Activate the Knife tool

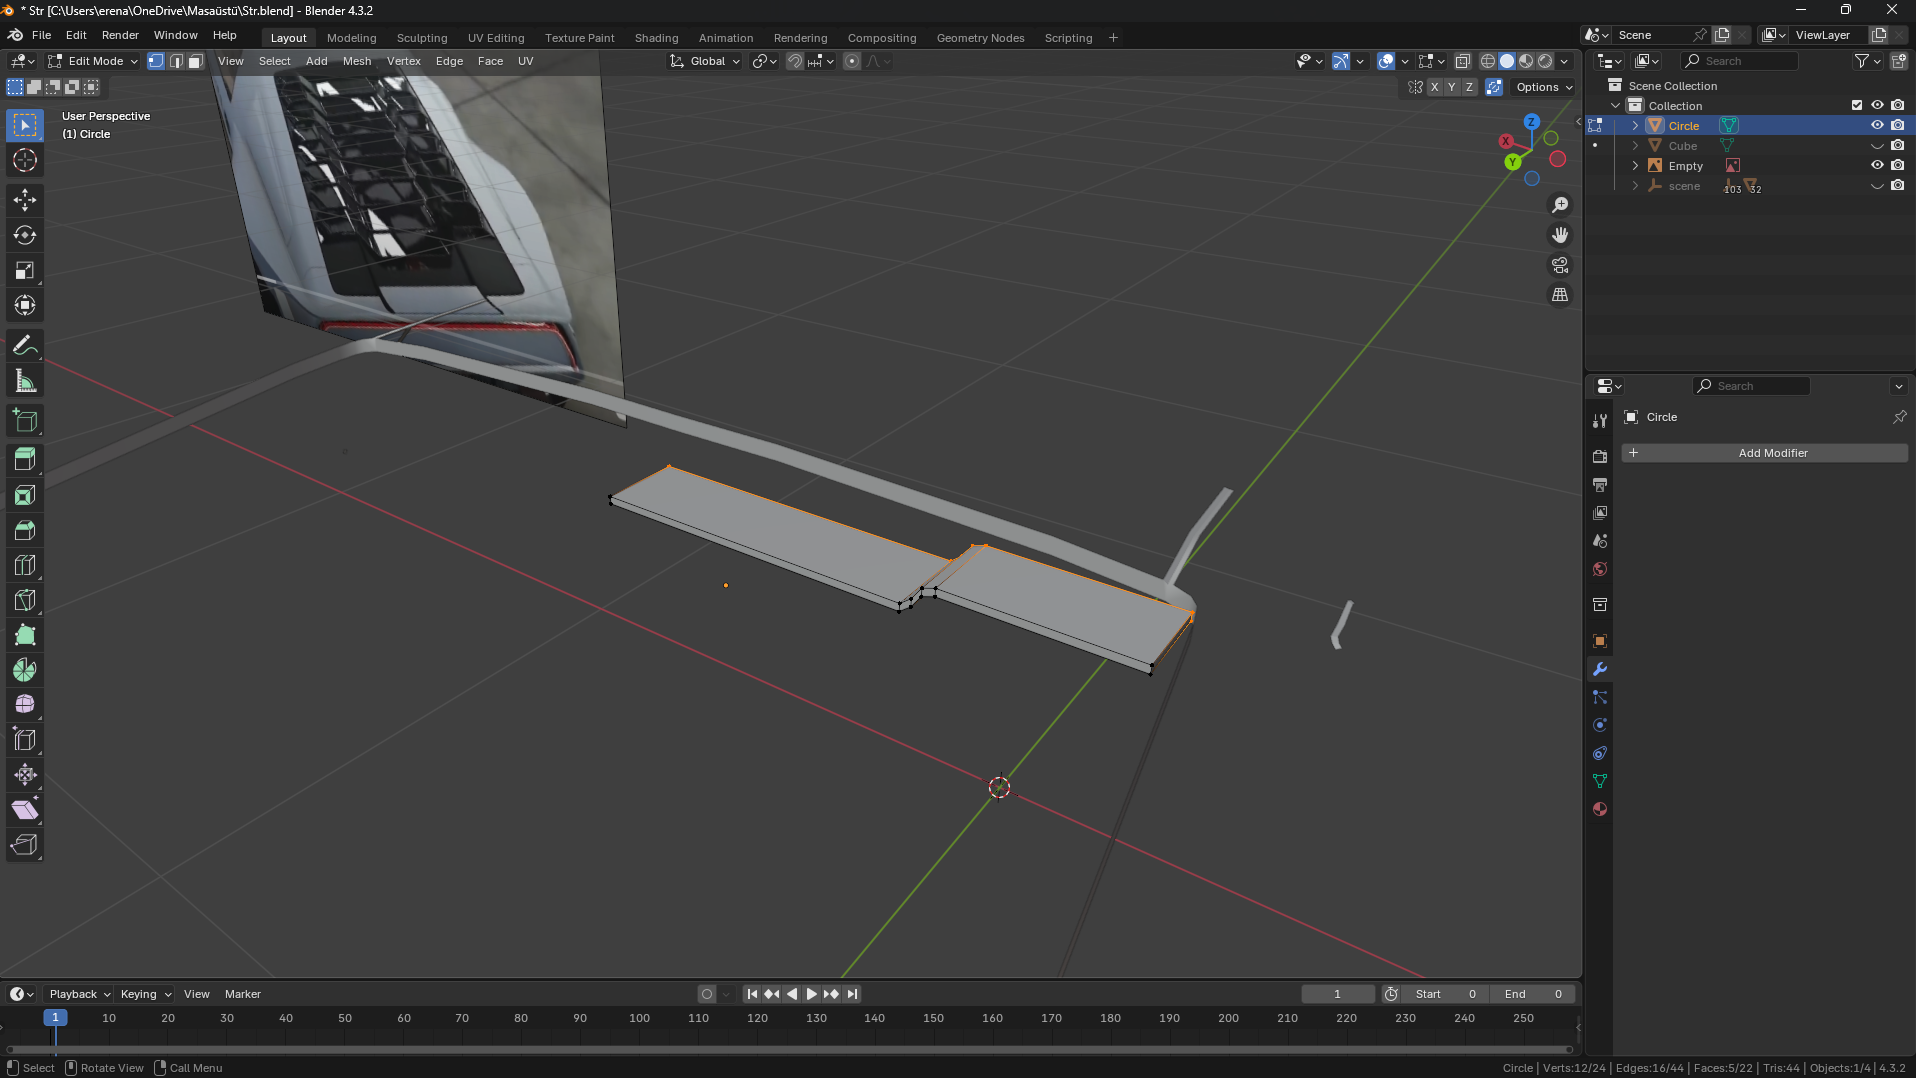[x=25, y=600]
